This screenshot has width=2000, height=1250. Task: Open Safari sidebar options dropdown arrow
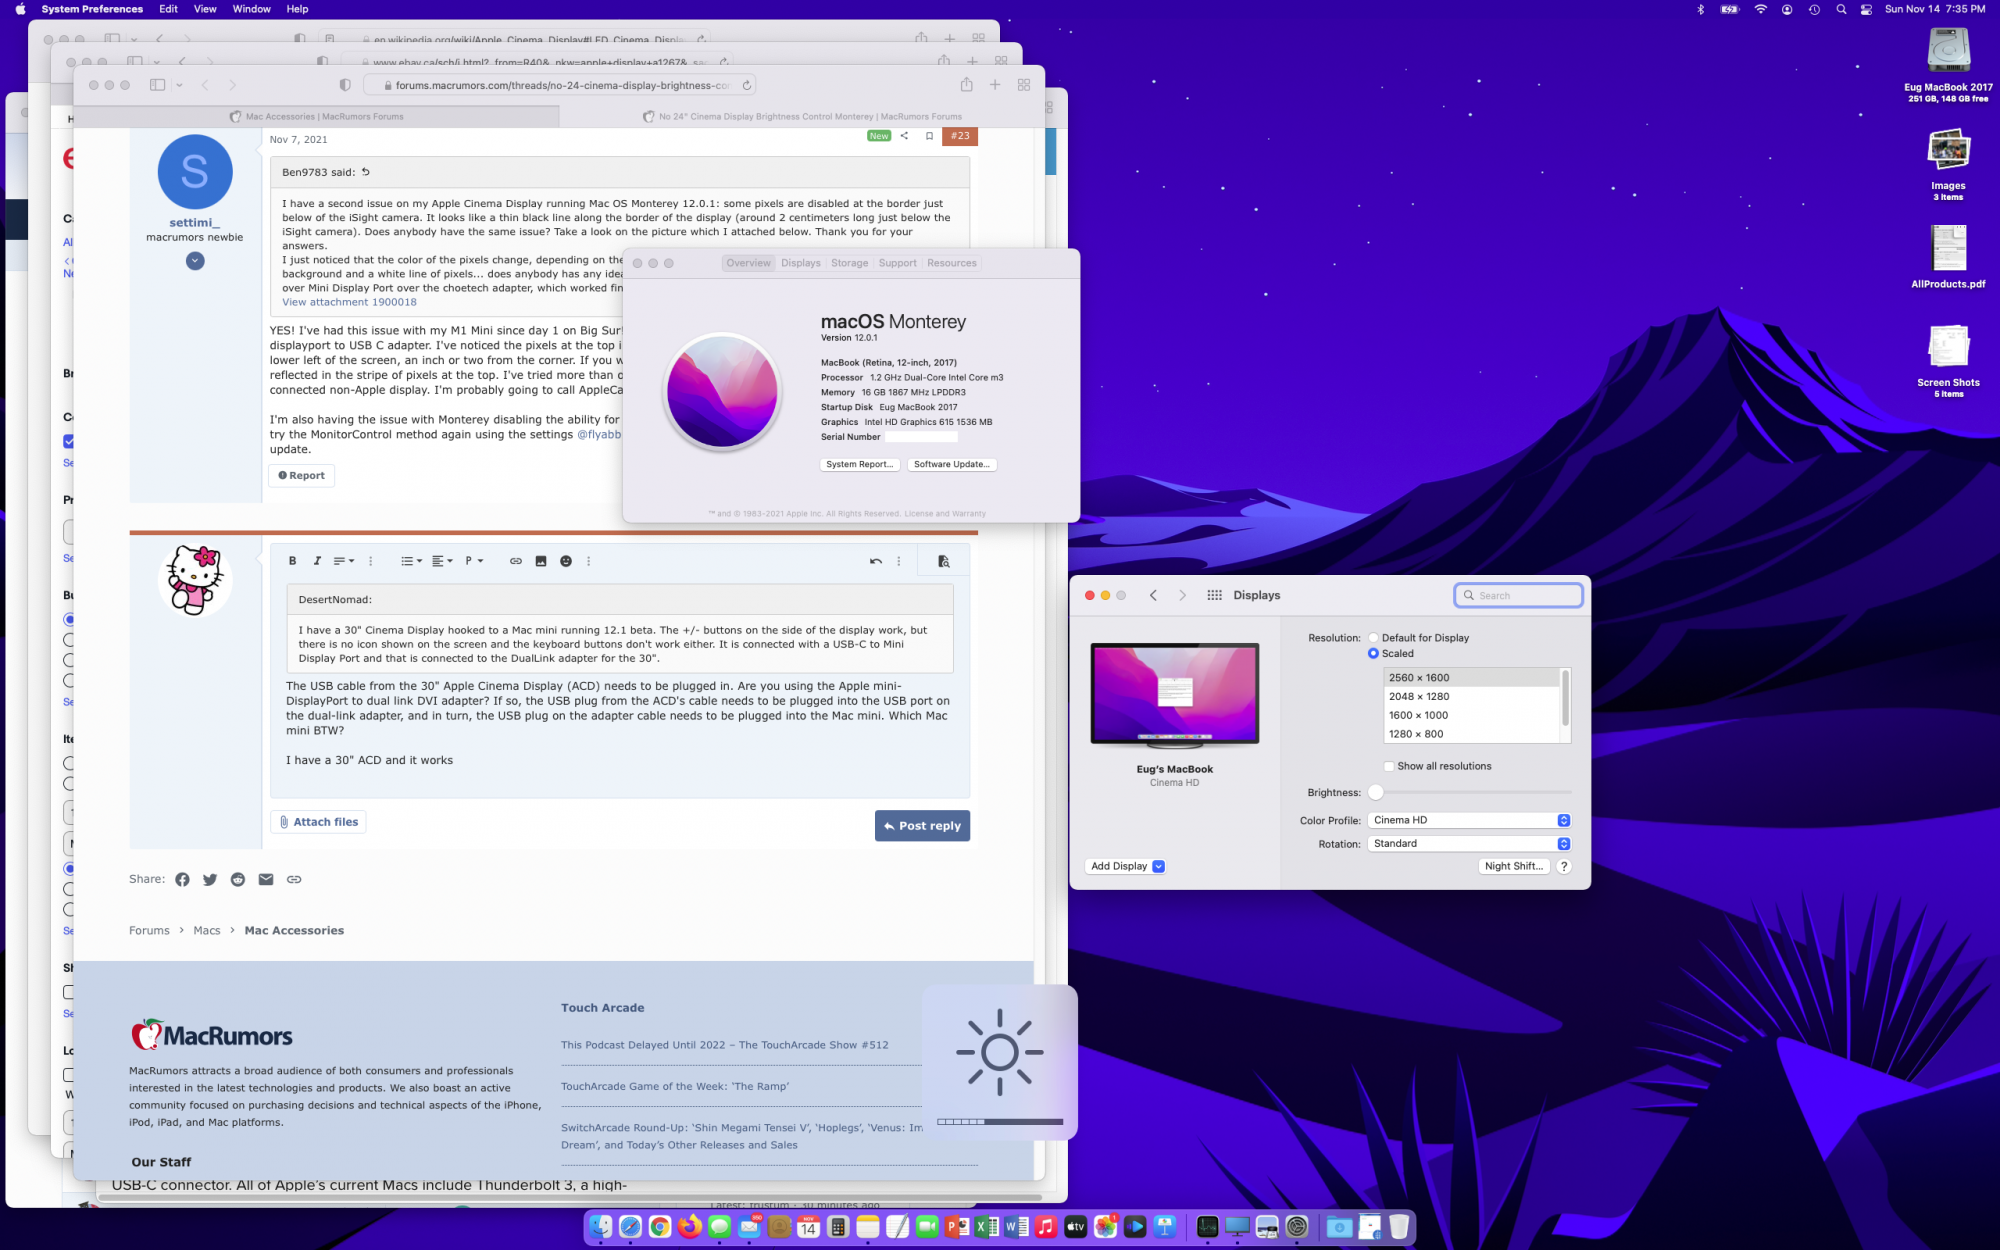179,85
